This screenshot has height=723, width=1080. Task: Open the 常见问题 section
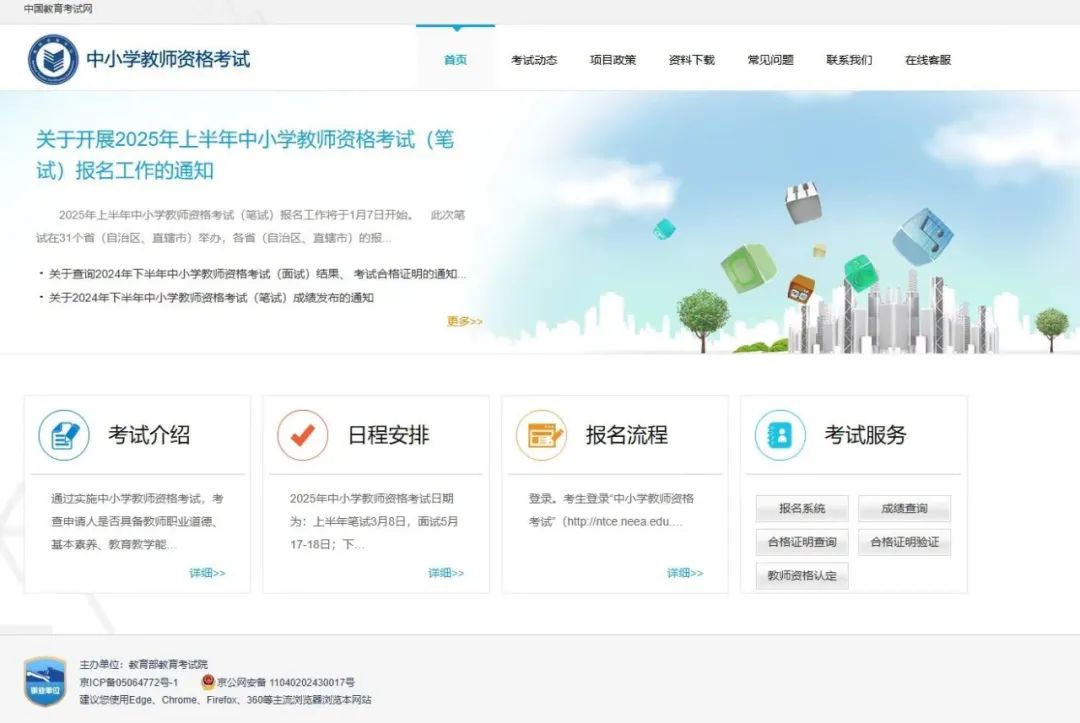tap(769, 59)
